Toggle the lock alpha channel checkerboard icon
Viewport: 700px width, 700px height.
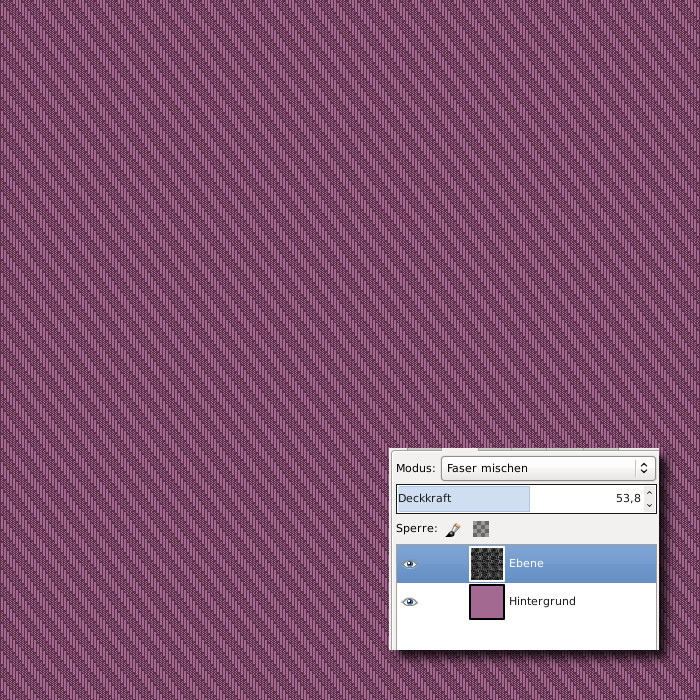pos(481,528)
